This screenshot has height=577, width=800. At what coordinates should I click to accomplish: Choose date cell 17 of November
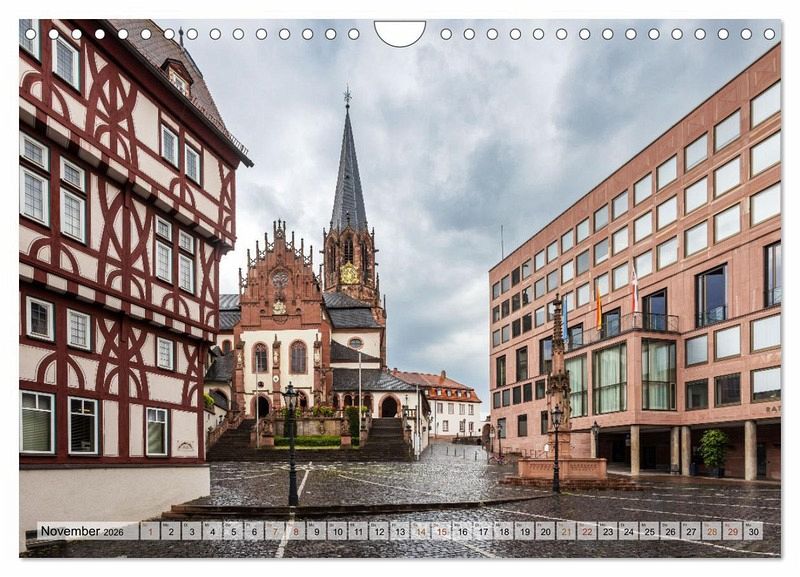483,531
